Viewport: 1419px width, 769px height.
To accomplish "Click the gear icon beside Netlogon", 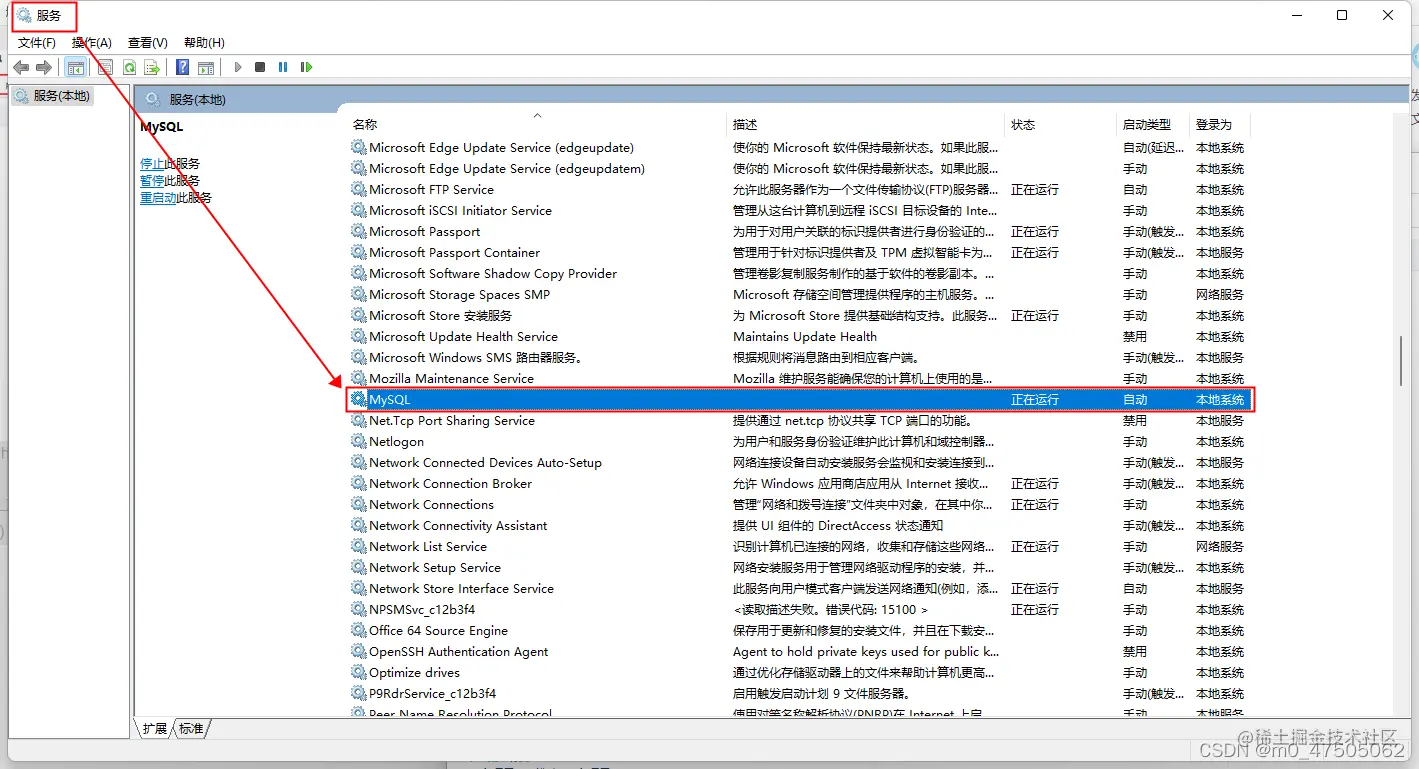I will (x=358, y=441).
